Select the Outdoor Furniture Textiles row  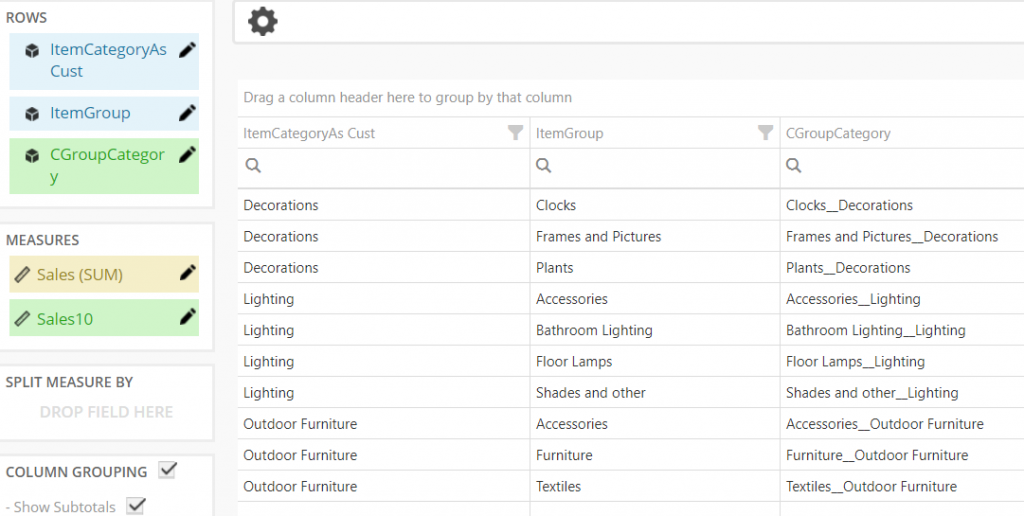coord(631,487)
